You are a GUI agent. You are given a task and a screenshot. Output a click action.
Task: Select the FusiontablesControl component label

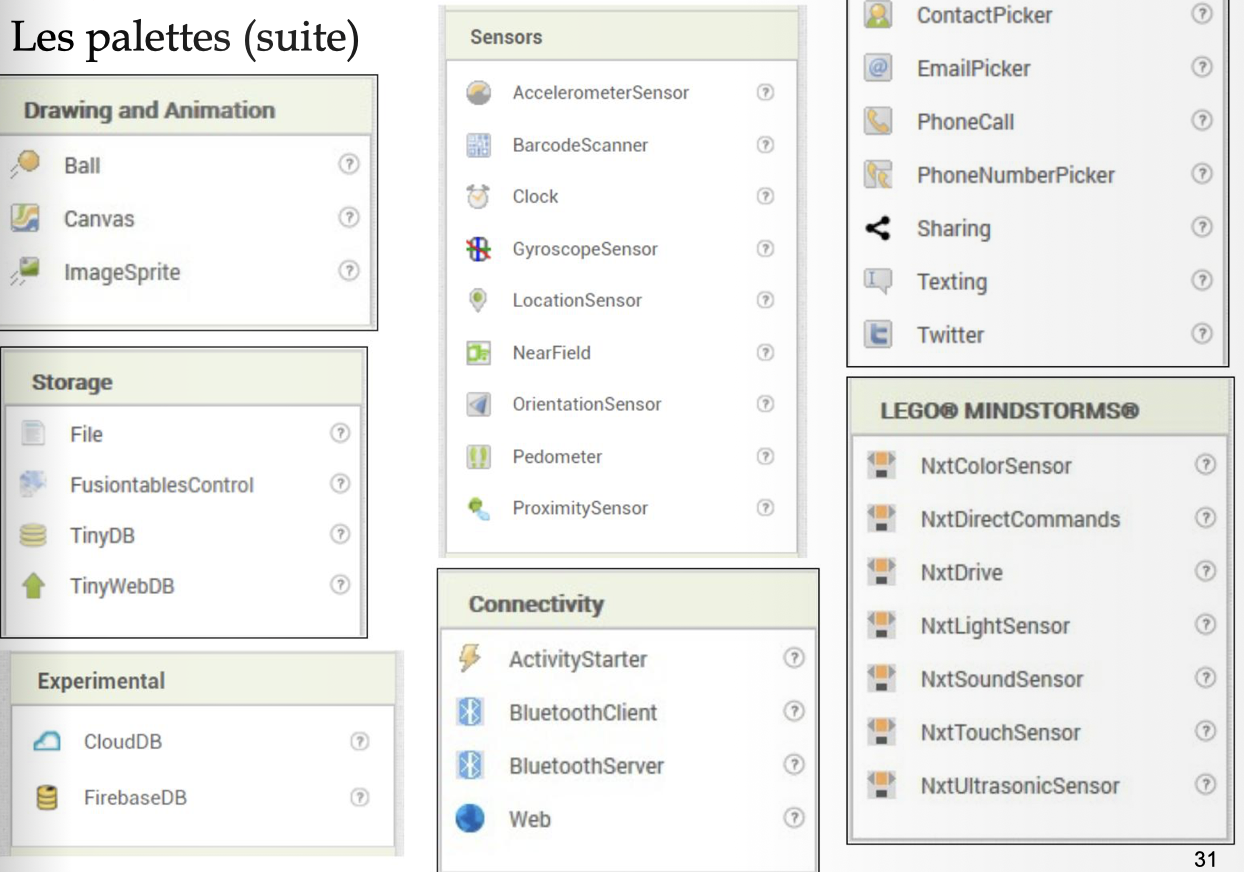pos(162,485)
